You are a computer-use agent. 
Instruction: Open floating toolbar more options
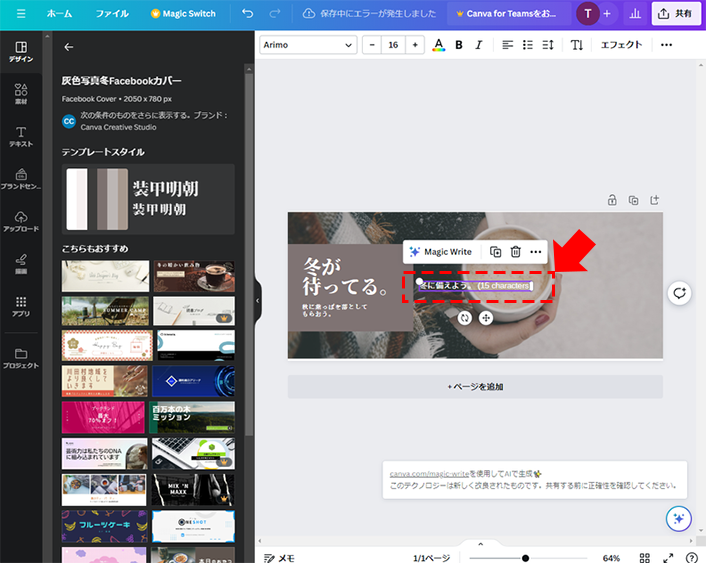click(x=535, y=252)
